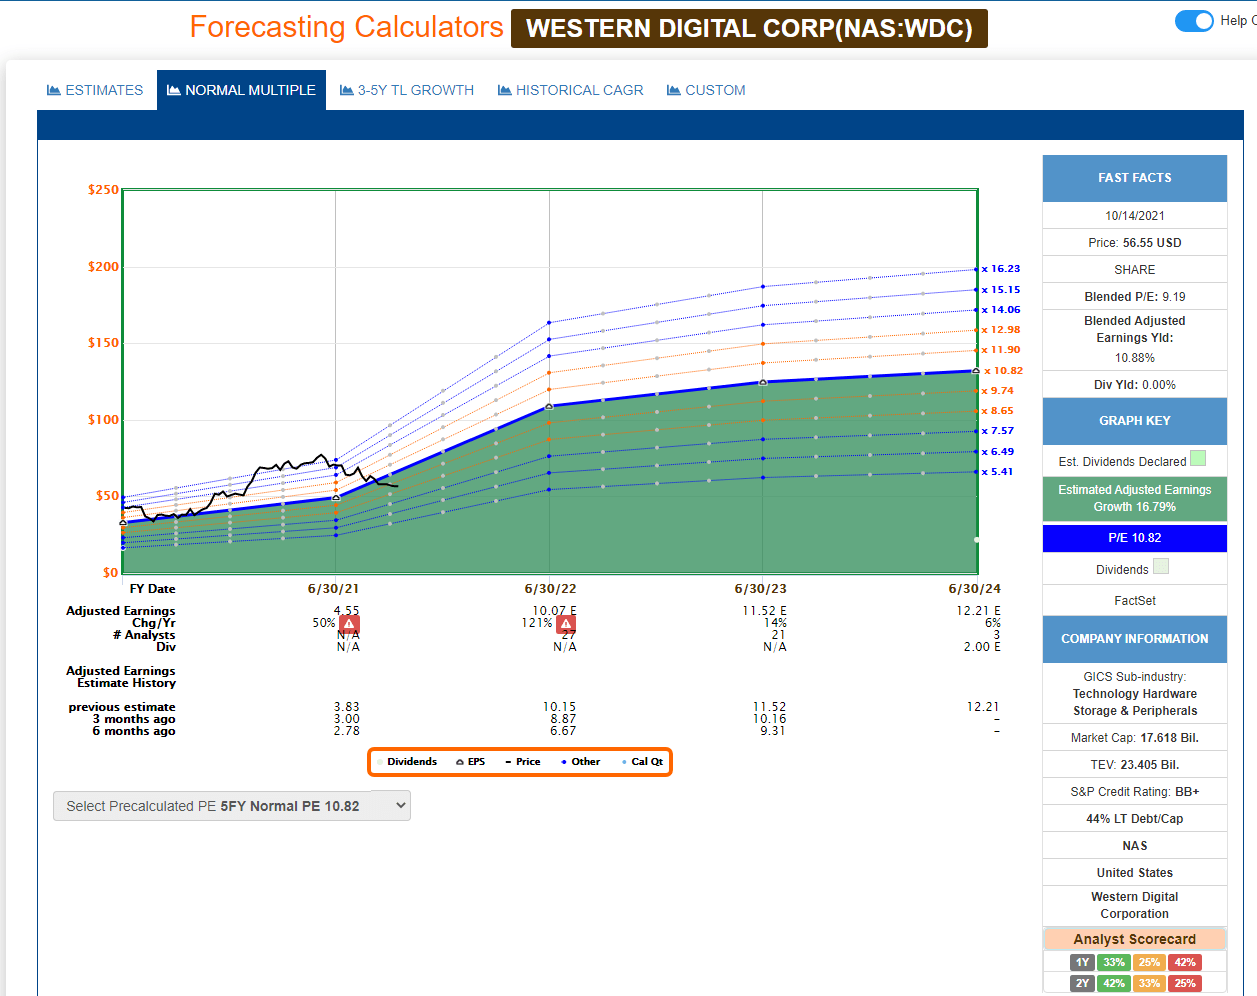
Task: Switch to the NORMAL MULTIPLE tab
Action: [241, 90]
